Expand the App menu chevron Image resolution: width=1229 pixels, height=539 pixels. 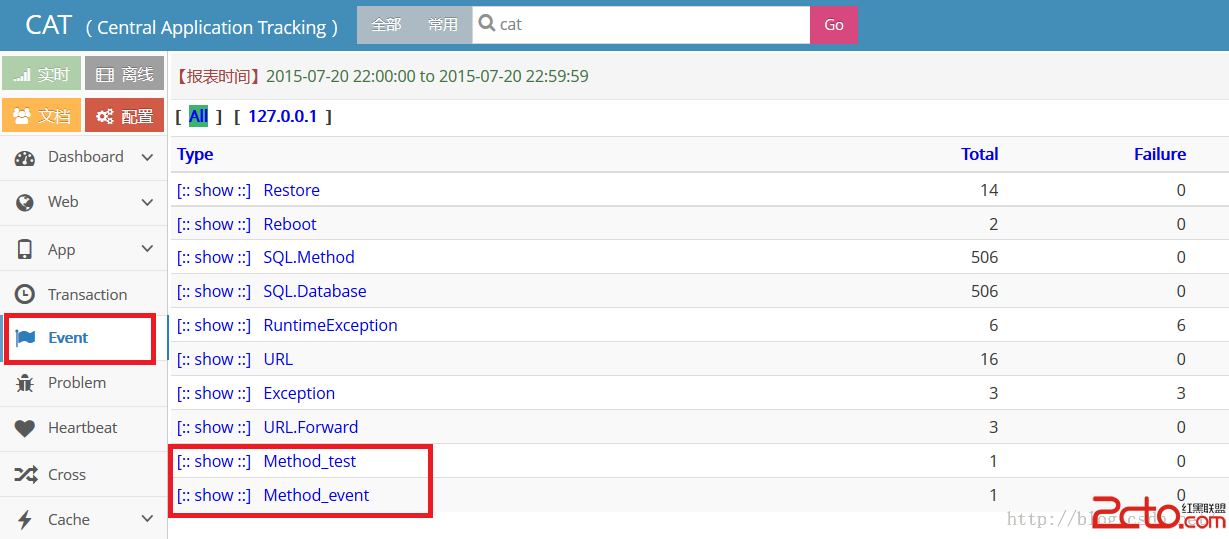tap(148, 249)
